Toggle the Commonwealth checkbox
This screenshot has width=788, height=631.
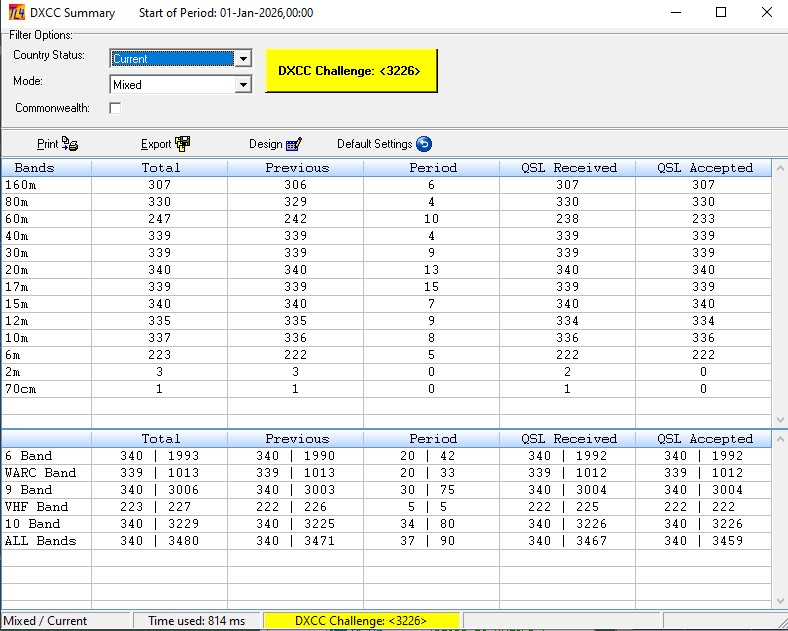[115, 108]
